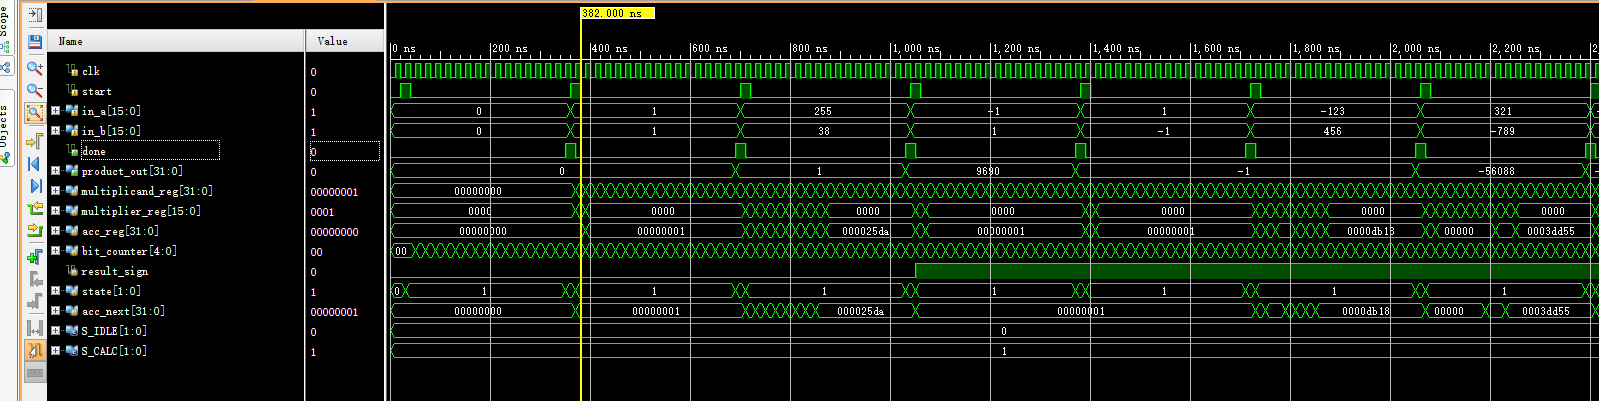Select the start signal
This screenshot has width=1599, height=401.
coord(96,91)
